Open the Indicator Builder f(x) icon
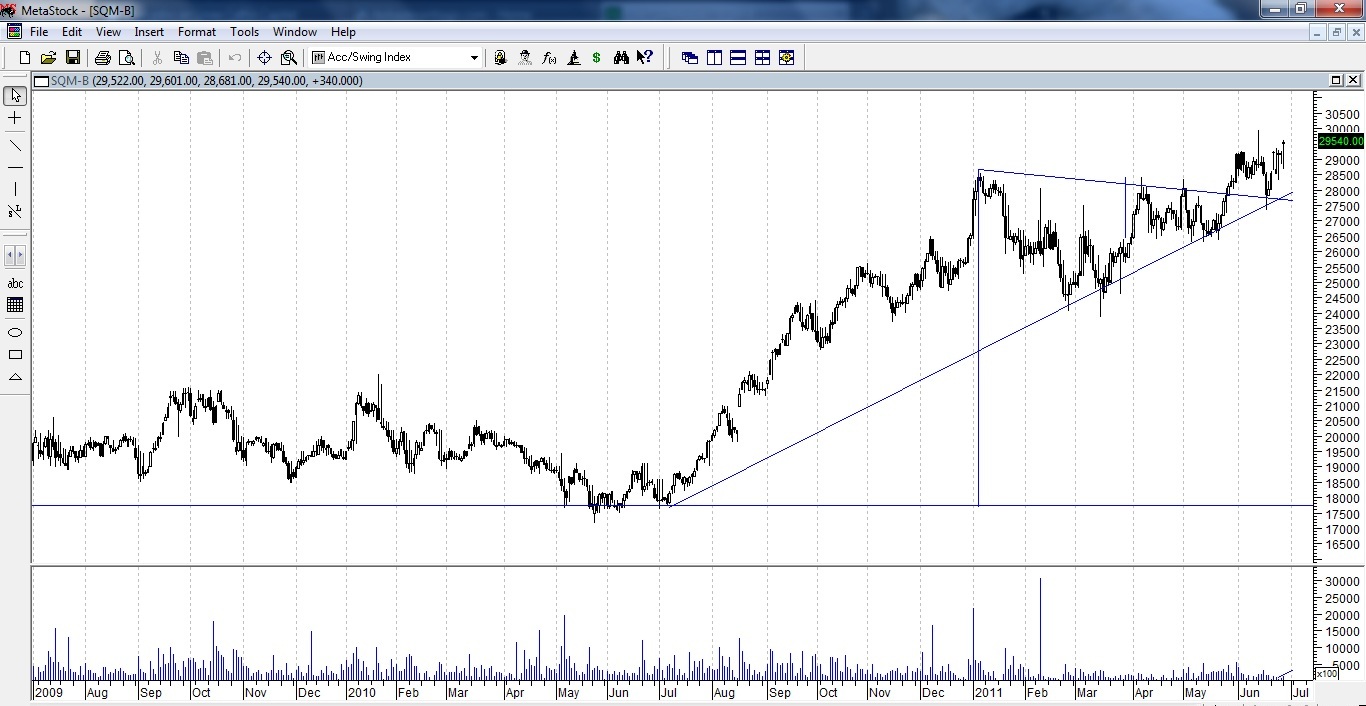1366x706 pixels. [549, 58]
